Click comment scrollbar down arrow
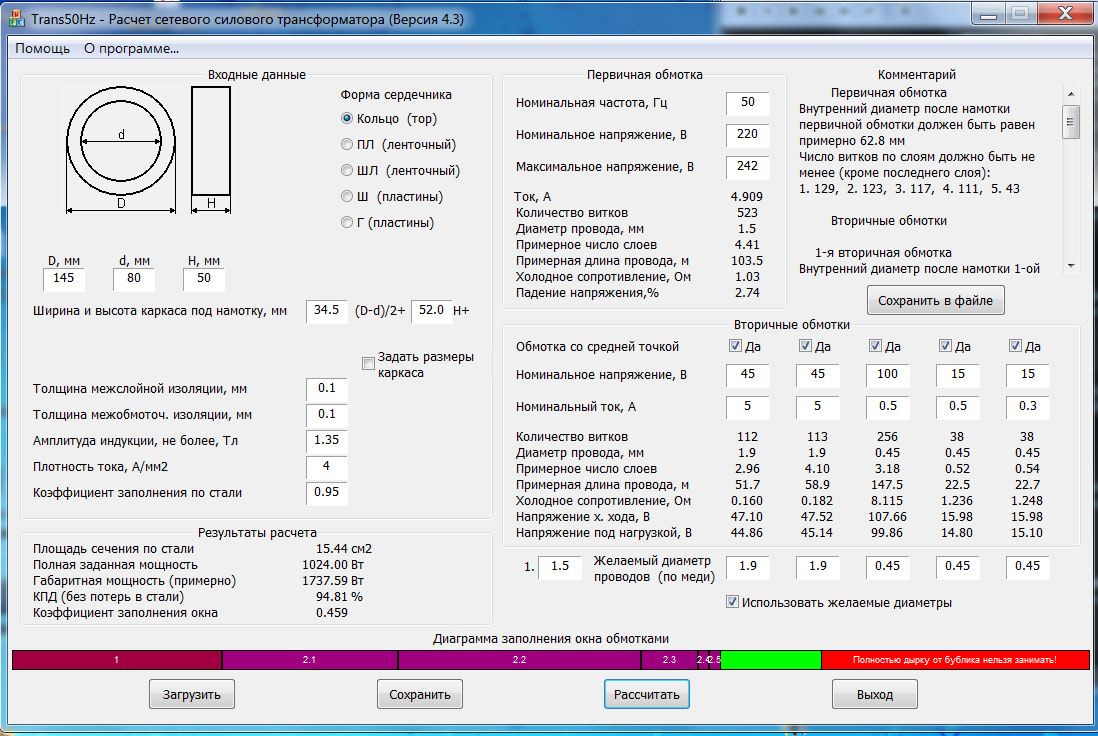Viewport: 1098px width, 736px height. tap(1071, 266)
